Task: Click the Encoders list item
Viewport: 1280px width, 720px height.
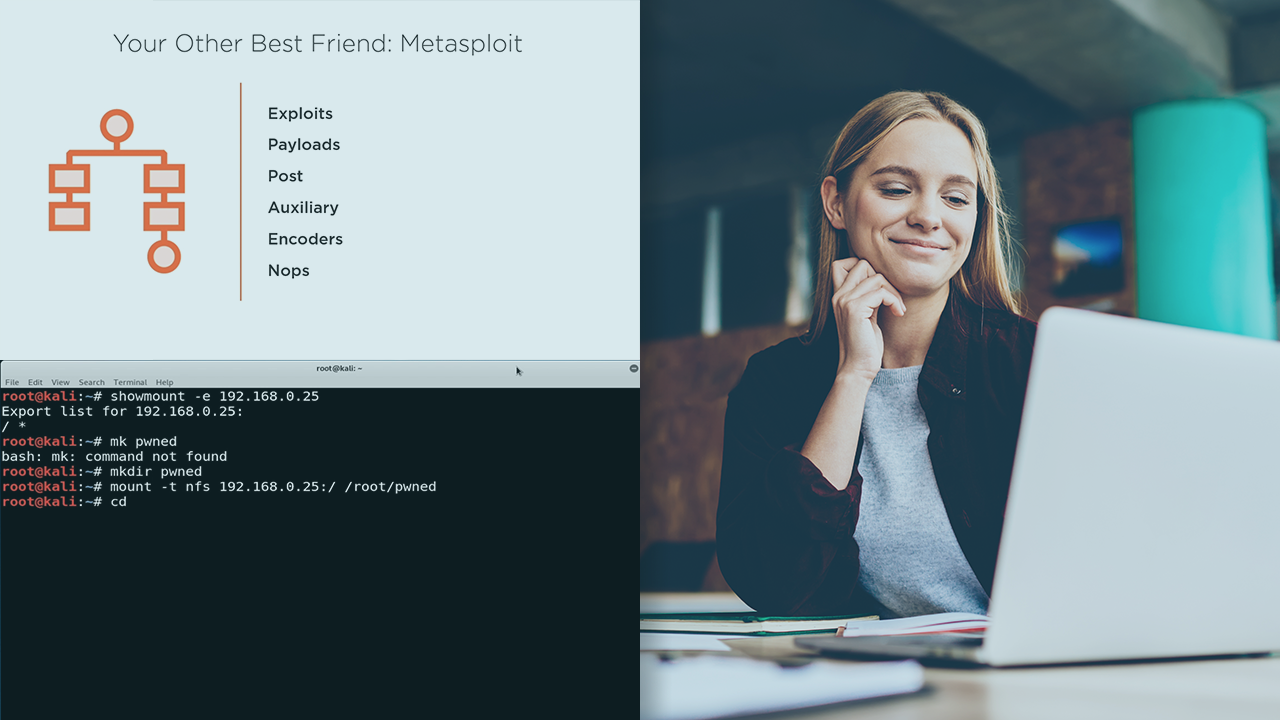Action: click(x=305, y=239)
